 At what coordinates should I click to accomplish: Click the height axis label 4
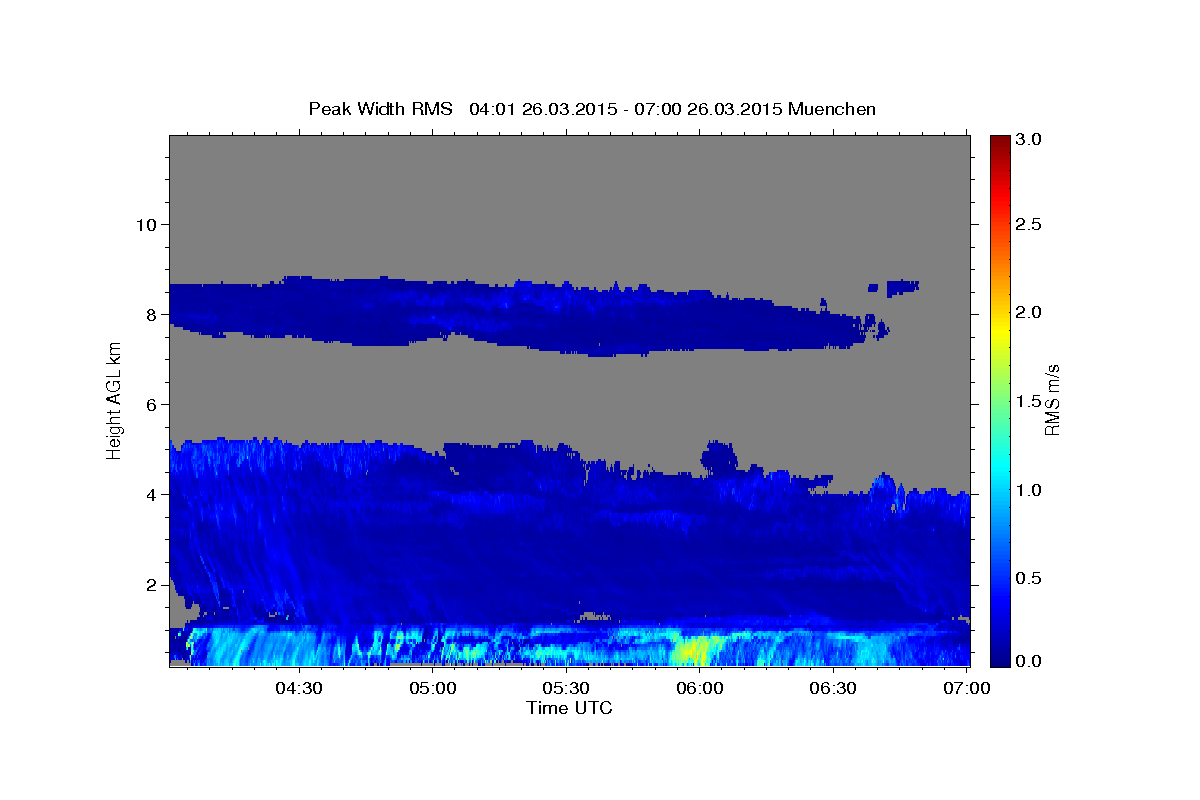coord(149,494)
